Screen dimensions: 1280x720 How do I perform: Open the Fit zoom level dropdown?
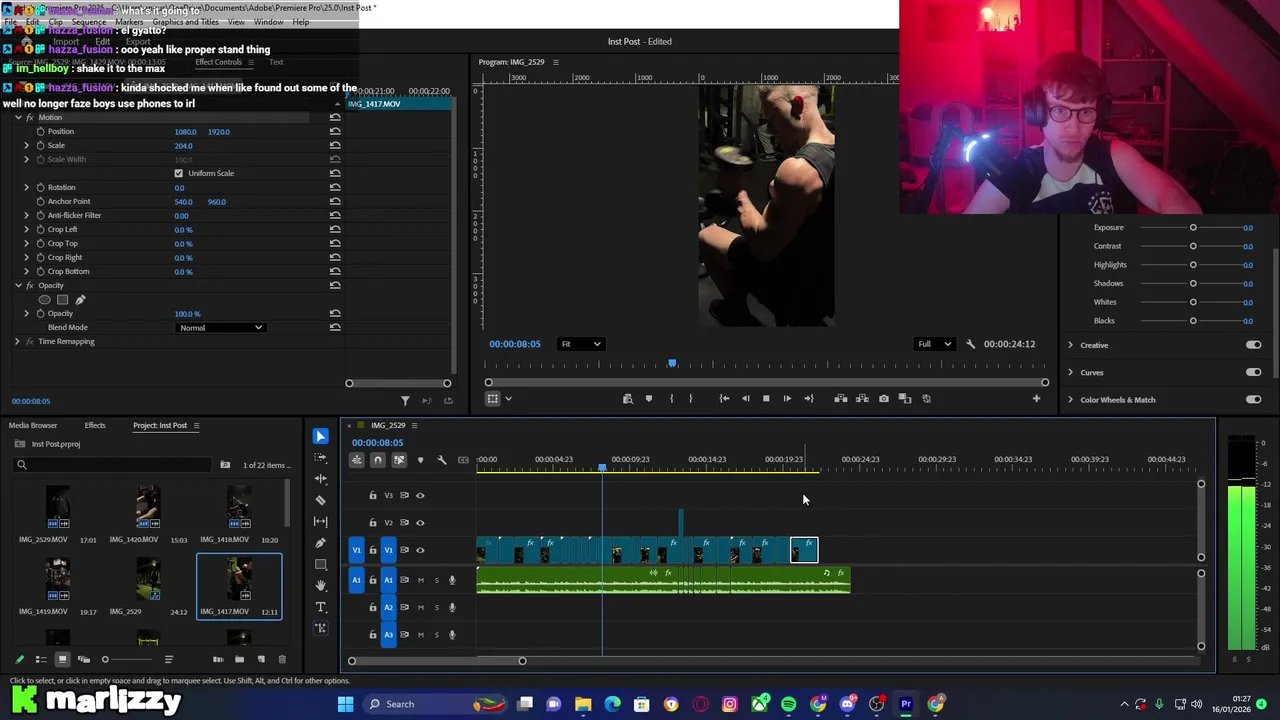click(x=580, y=344)
